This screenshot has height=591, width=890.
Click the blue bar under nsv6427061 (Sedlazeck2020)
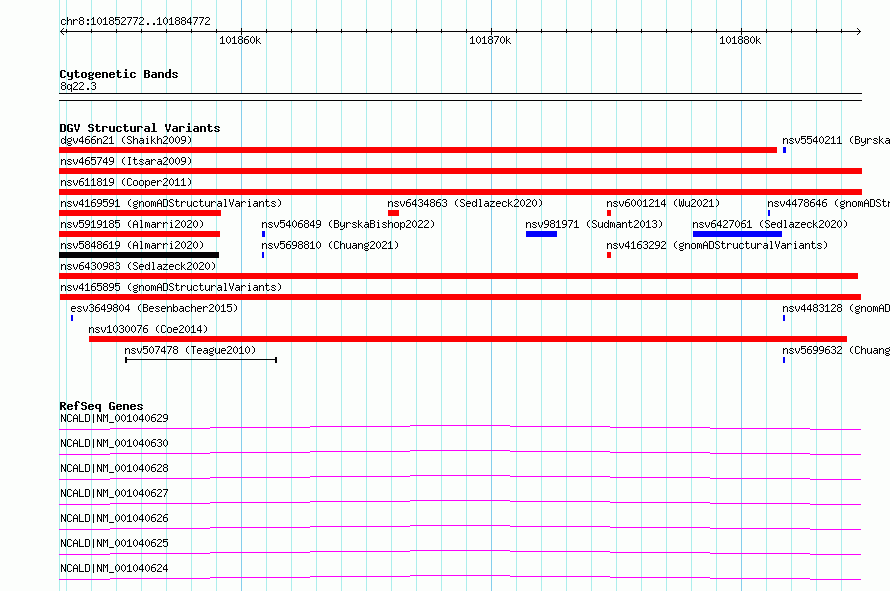pos(737,234)
